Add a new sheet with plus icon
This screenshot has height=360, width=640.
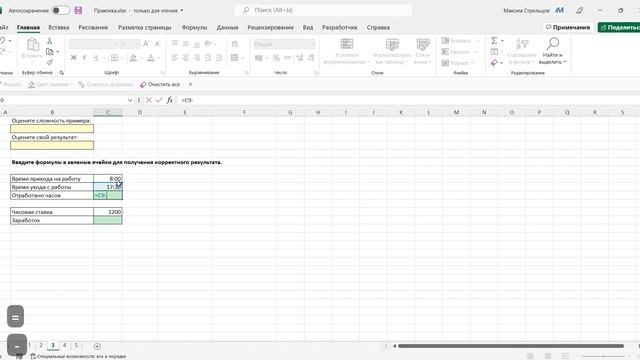(97, 346)
